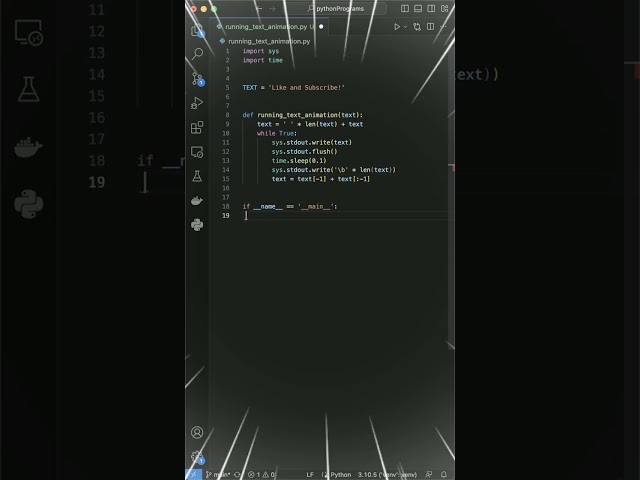
Task: Toggle the primary sidebar layout button
Action: (x=405, y=9)
